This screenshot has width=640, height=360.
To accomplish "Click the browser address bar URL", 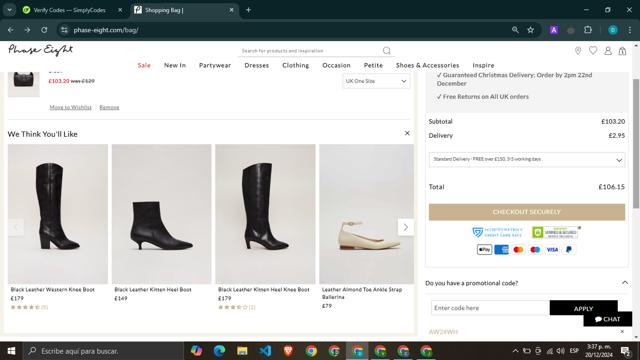I will pyautogui.click(x=106, y=30).
